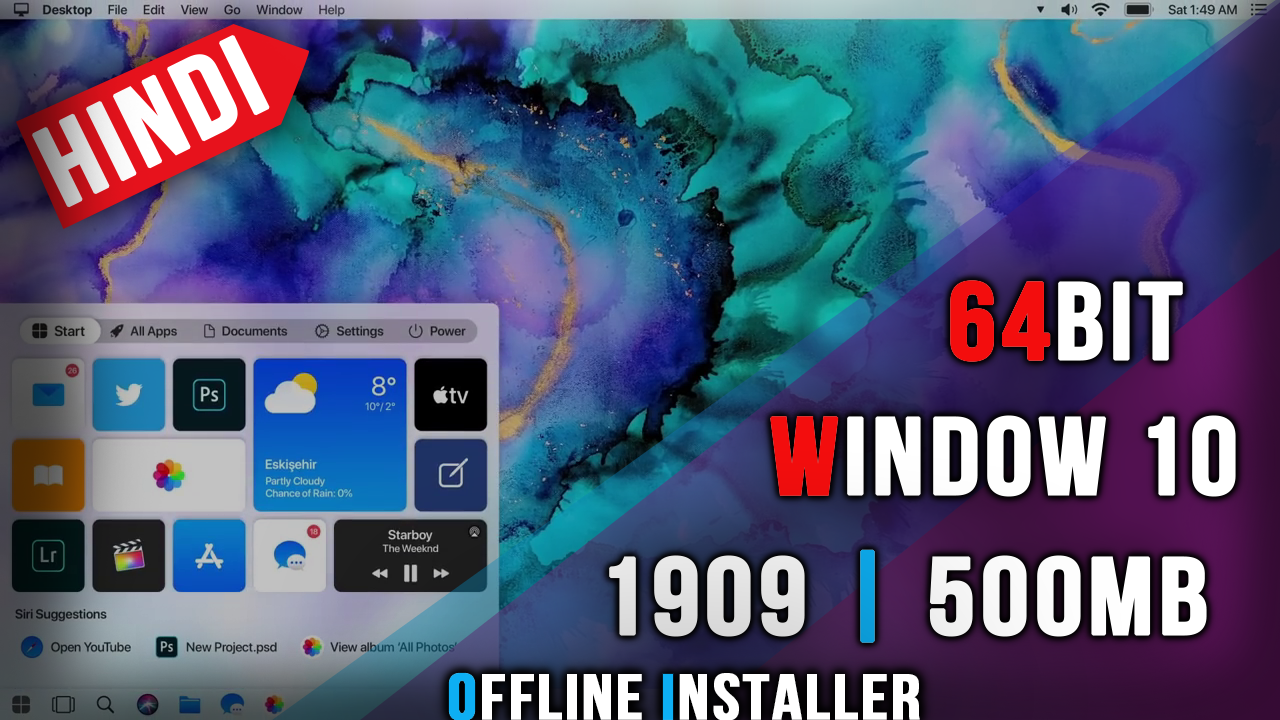Viewport: 1280px width, 720px height.
Task: Select Open YouTube suggestion
Action: pyautogui.click(x=77, y=647)
